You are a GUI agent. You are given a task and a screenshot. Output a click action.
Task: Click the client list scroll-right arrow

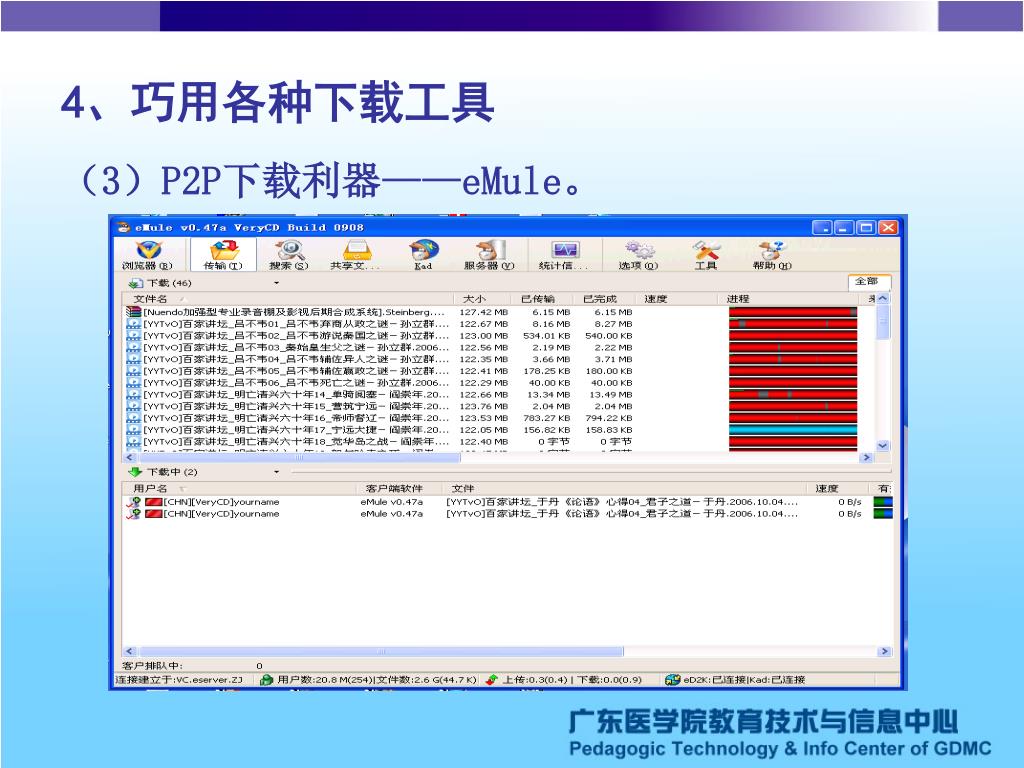pos(885,651)
